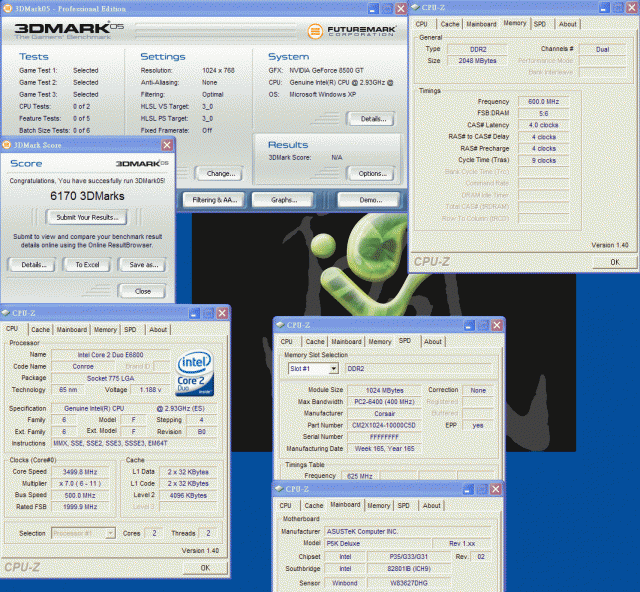Minimize the CPU-Z CPU tab window
This screenshot has width=640, height=592.
195,313
